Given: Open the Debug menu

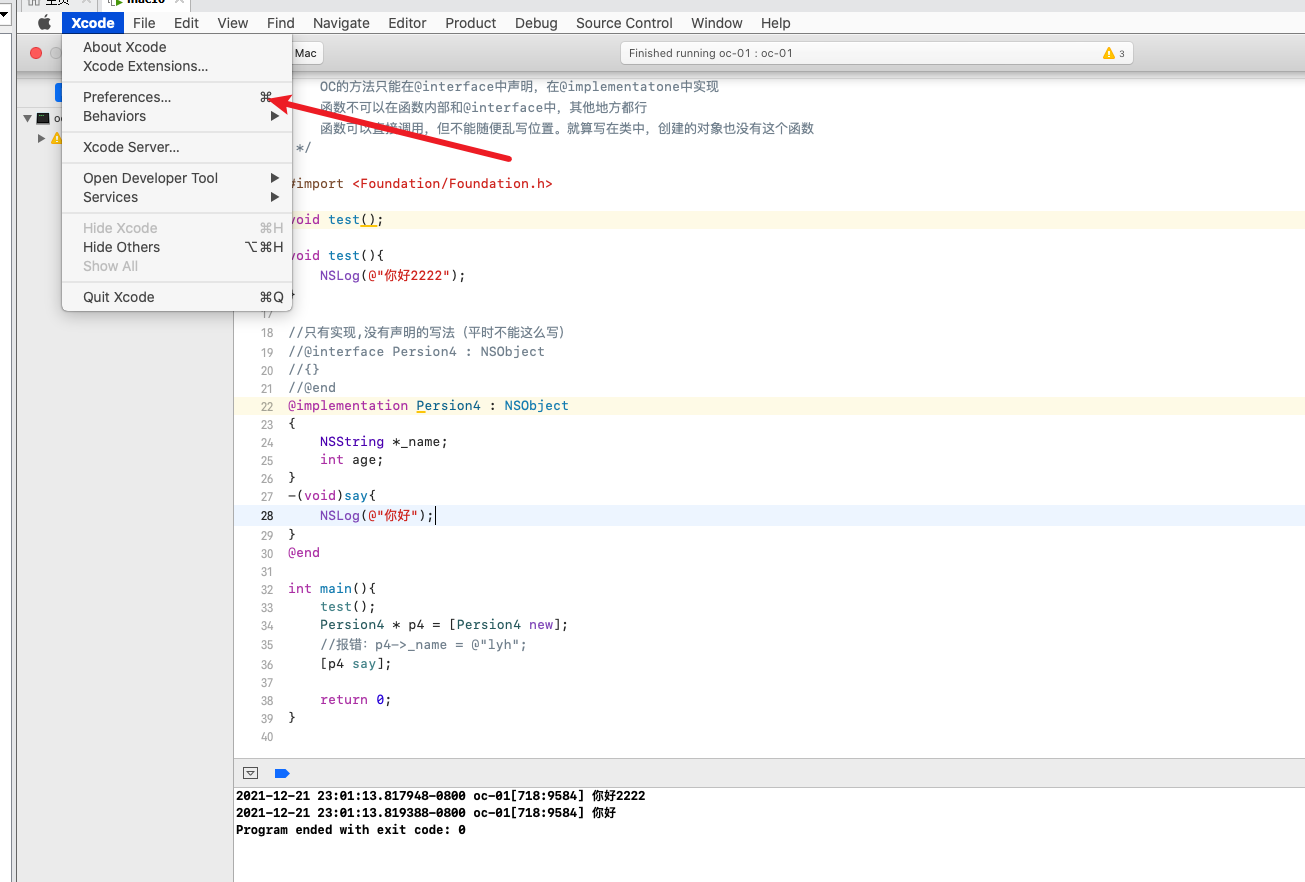Looking at the screenshot, I should click(536, 23).
